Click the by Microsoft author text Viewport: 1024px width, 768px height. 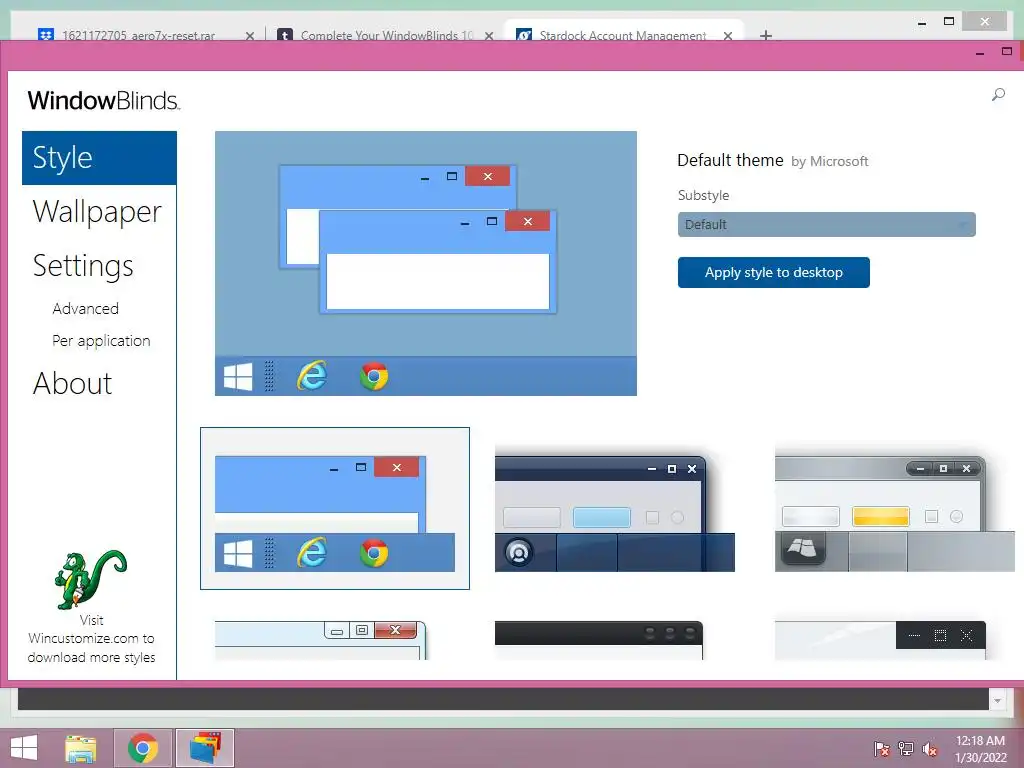coord(829,161)
